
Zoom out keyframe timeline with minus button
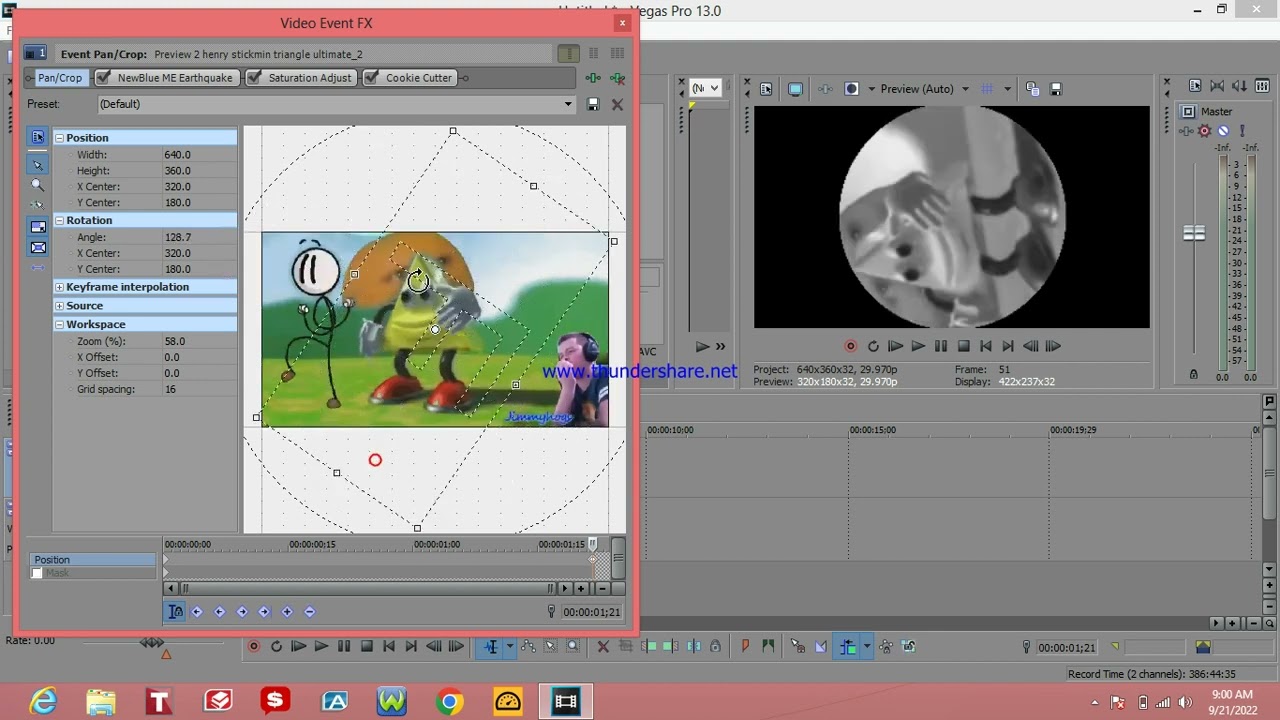(x=602, y=589)
